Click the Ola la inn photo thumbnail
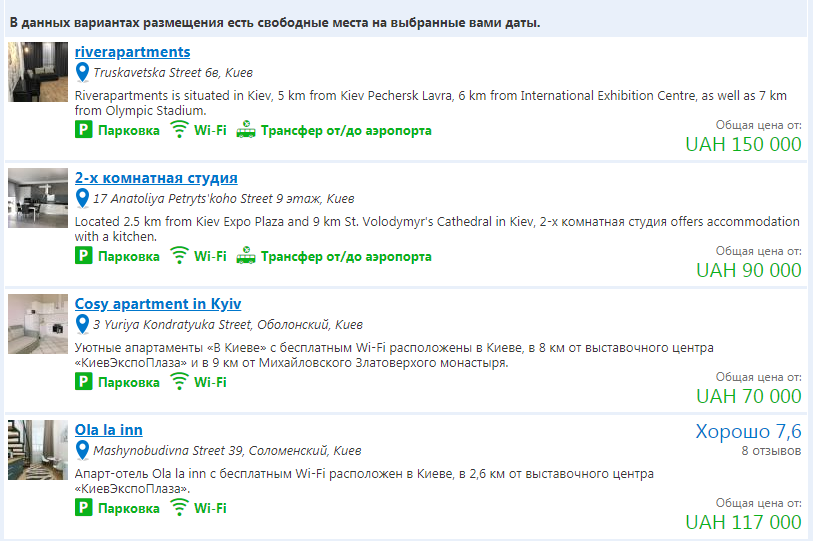This screenshot has width=817, height=541. [x=37, y=450]
